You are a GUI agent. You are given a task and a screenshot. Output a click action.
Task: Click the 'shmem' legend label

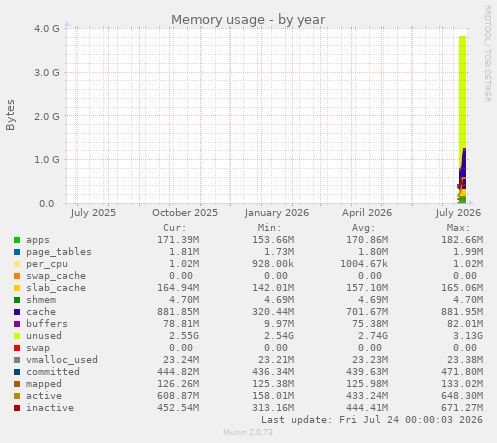point(41,300)
